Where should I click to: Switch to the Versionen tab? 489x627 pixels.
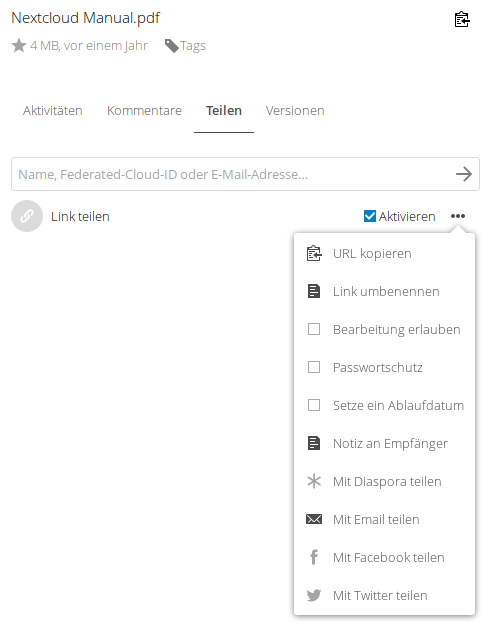coord(295,110)
